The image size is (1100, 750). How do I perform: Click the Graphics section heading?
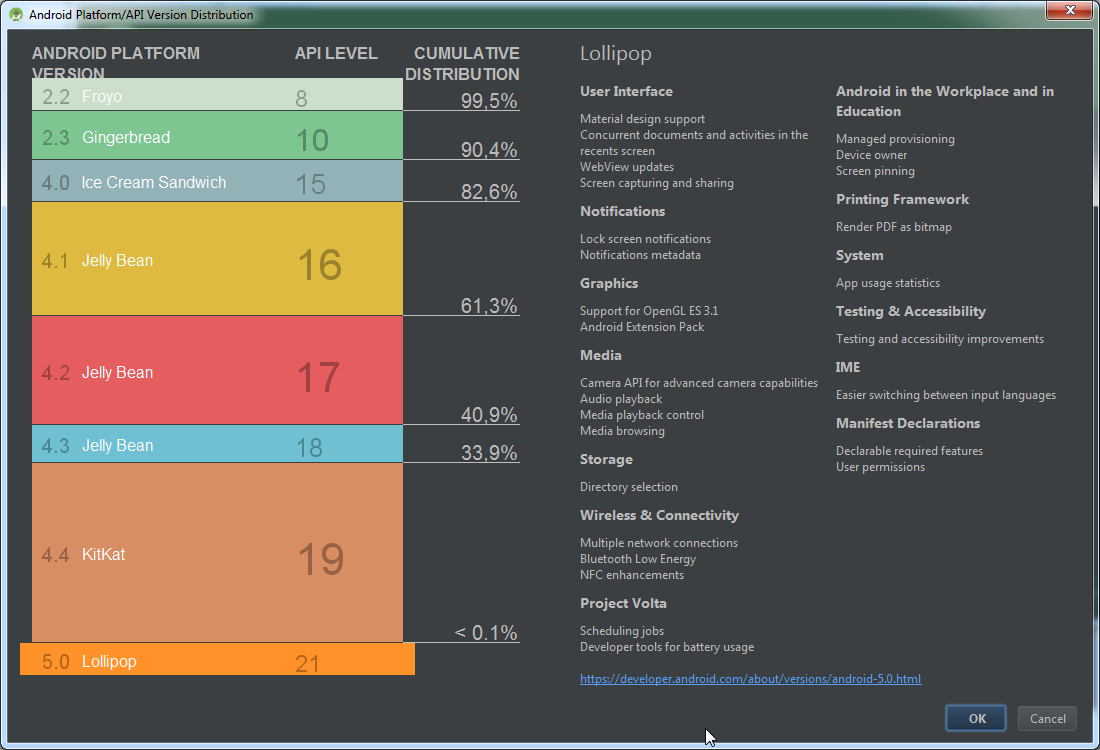point(609,283)
